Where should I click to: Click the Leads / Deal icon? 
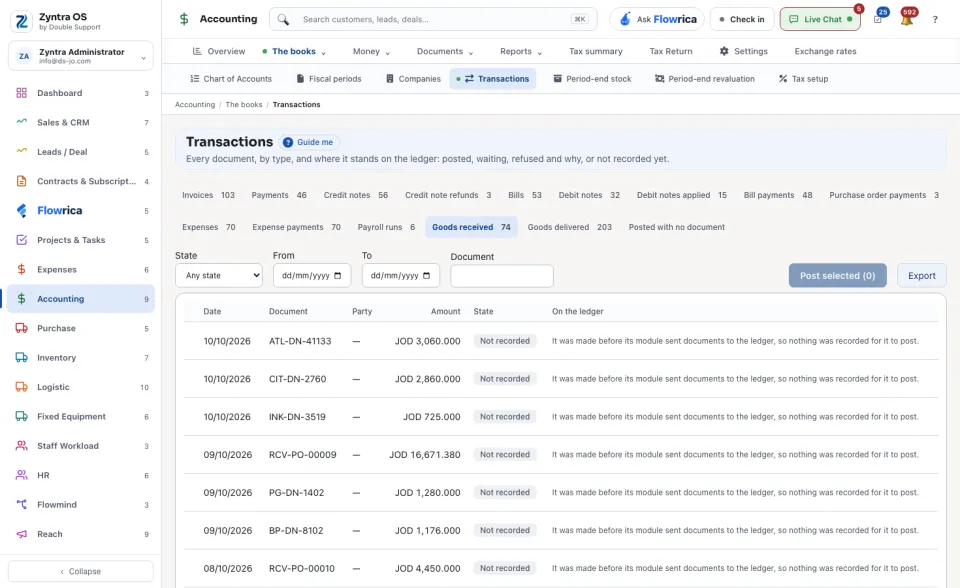click(21, 151)
